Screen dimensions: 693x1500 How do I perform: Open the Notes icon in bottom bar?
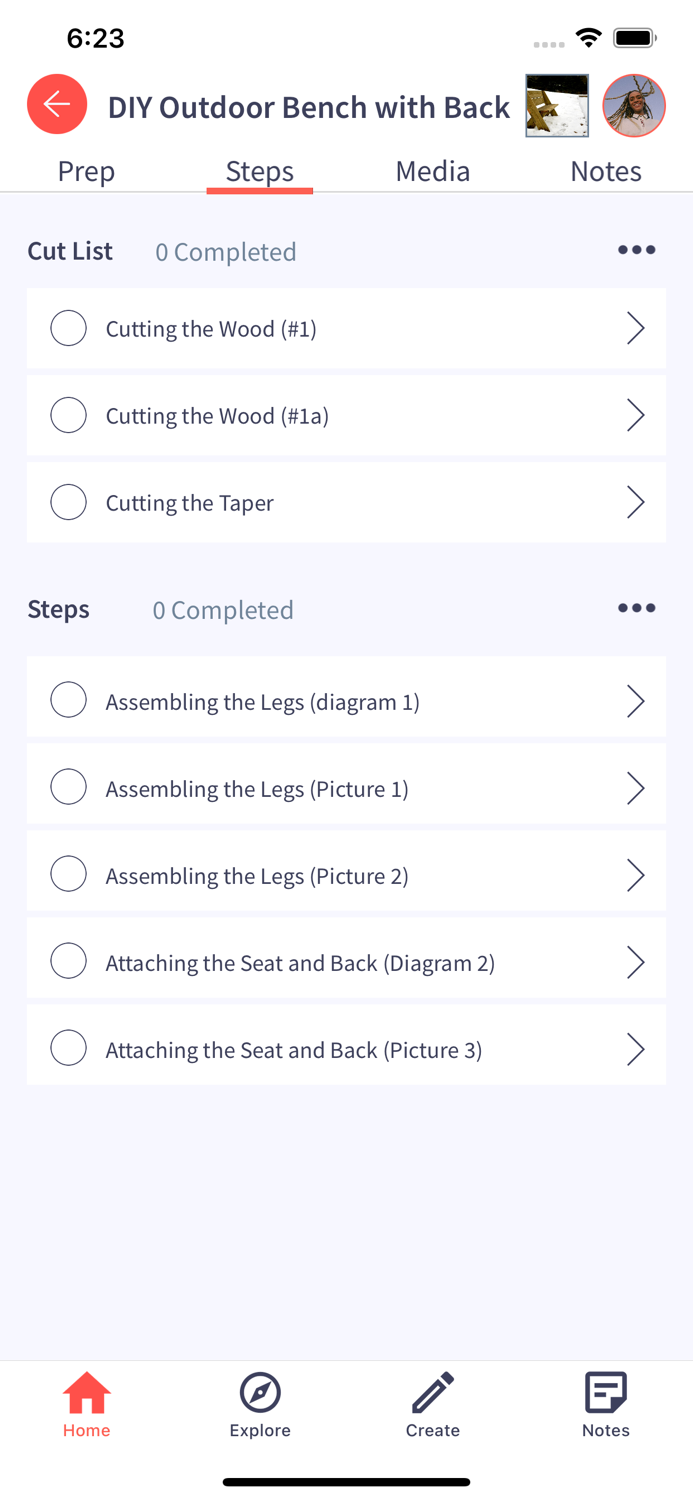pos(606,1404)
